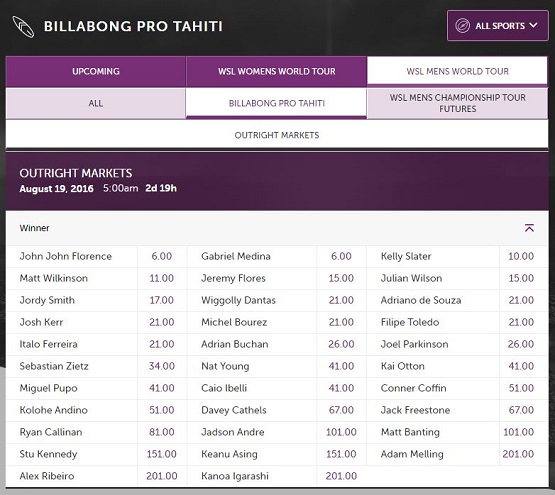
Task: Click the August 19, 2016 date text
Action: tap(57, 188)
